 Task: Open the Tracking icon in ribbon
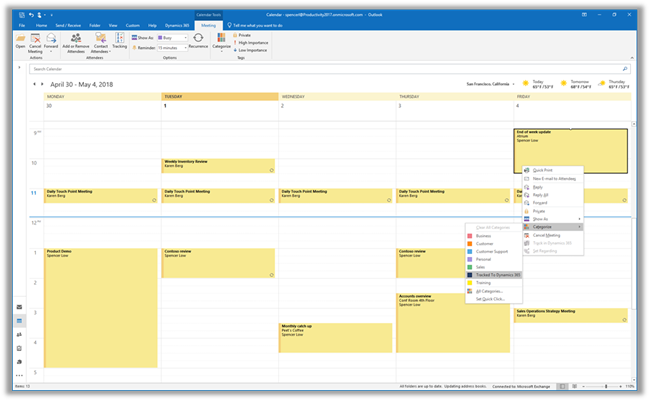point(119,39)
